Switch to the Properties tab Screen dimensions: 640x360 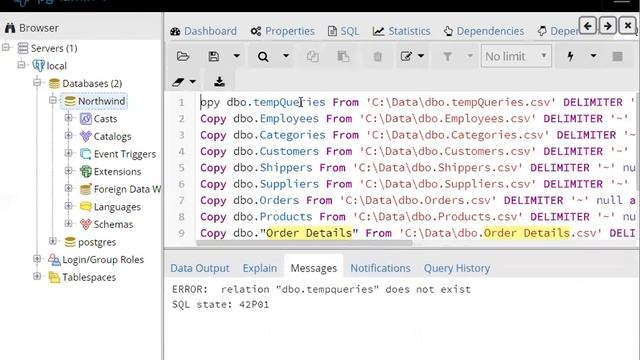(x=283, y=31)
